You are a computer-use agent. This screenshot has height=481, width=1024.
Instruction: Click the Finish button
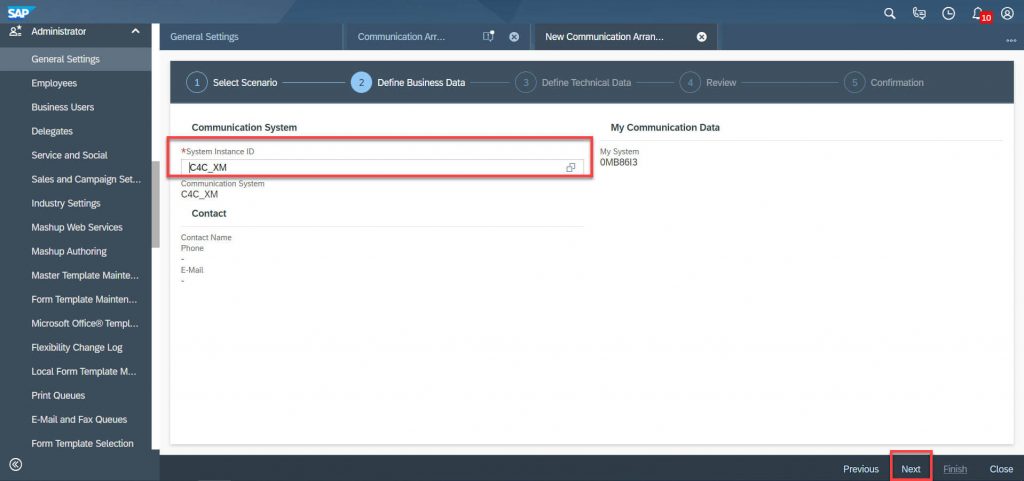[x=955, y=469]
